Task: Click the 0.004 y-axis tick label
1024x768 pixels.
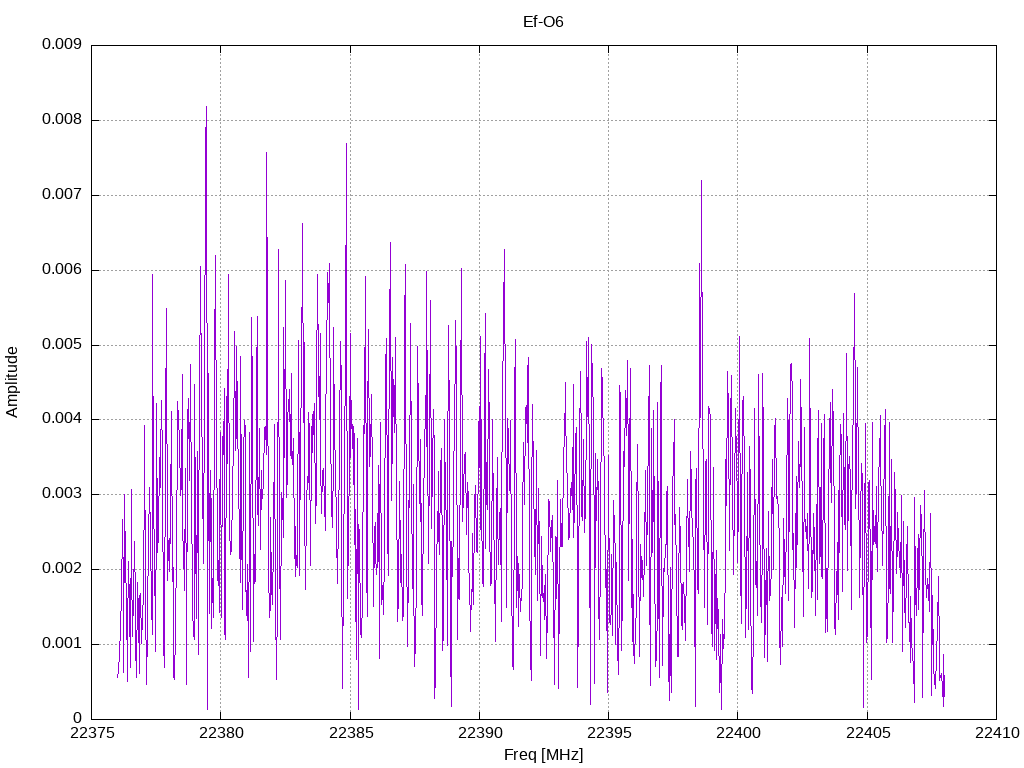Action: [61, 419]
